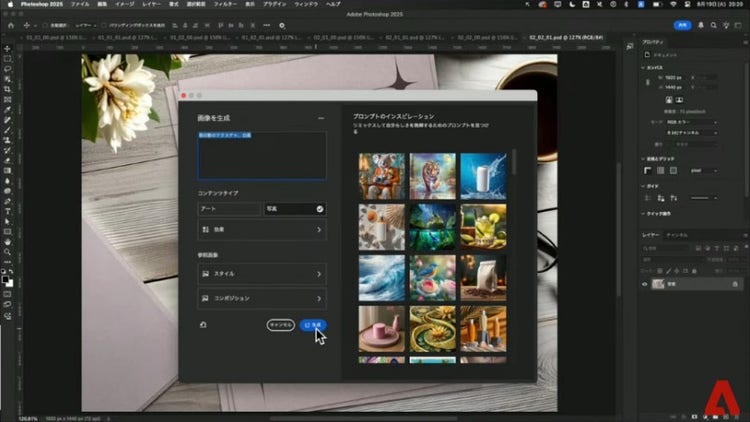
Task: Switch to the チャンネル panel tab
Action: [677, 234]
